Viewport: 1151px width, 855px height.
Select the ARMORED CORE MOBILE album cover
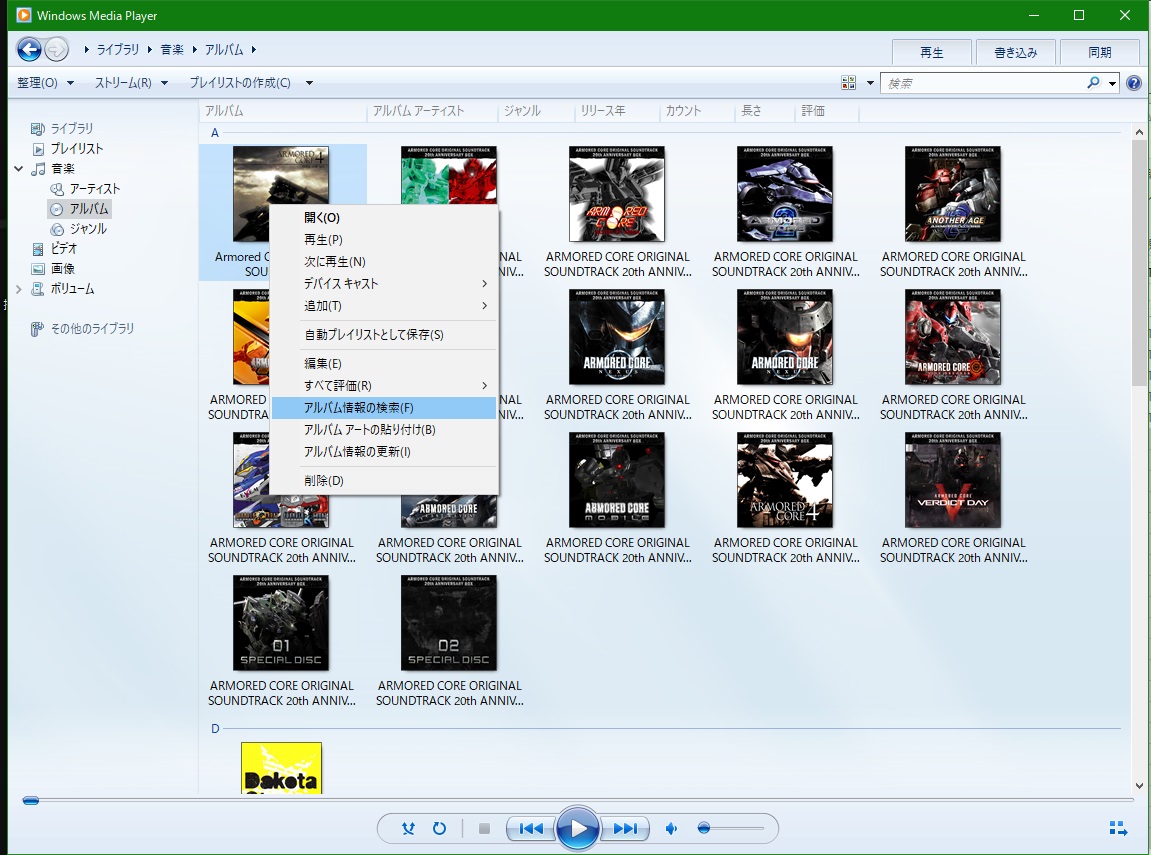point(617,480)
